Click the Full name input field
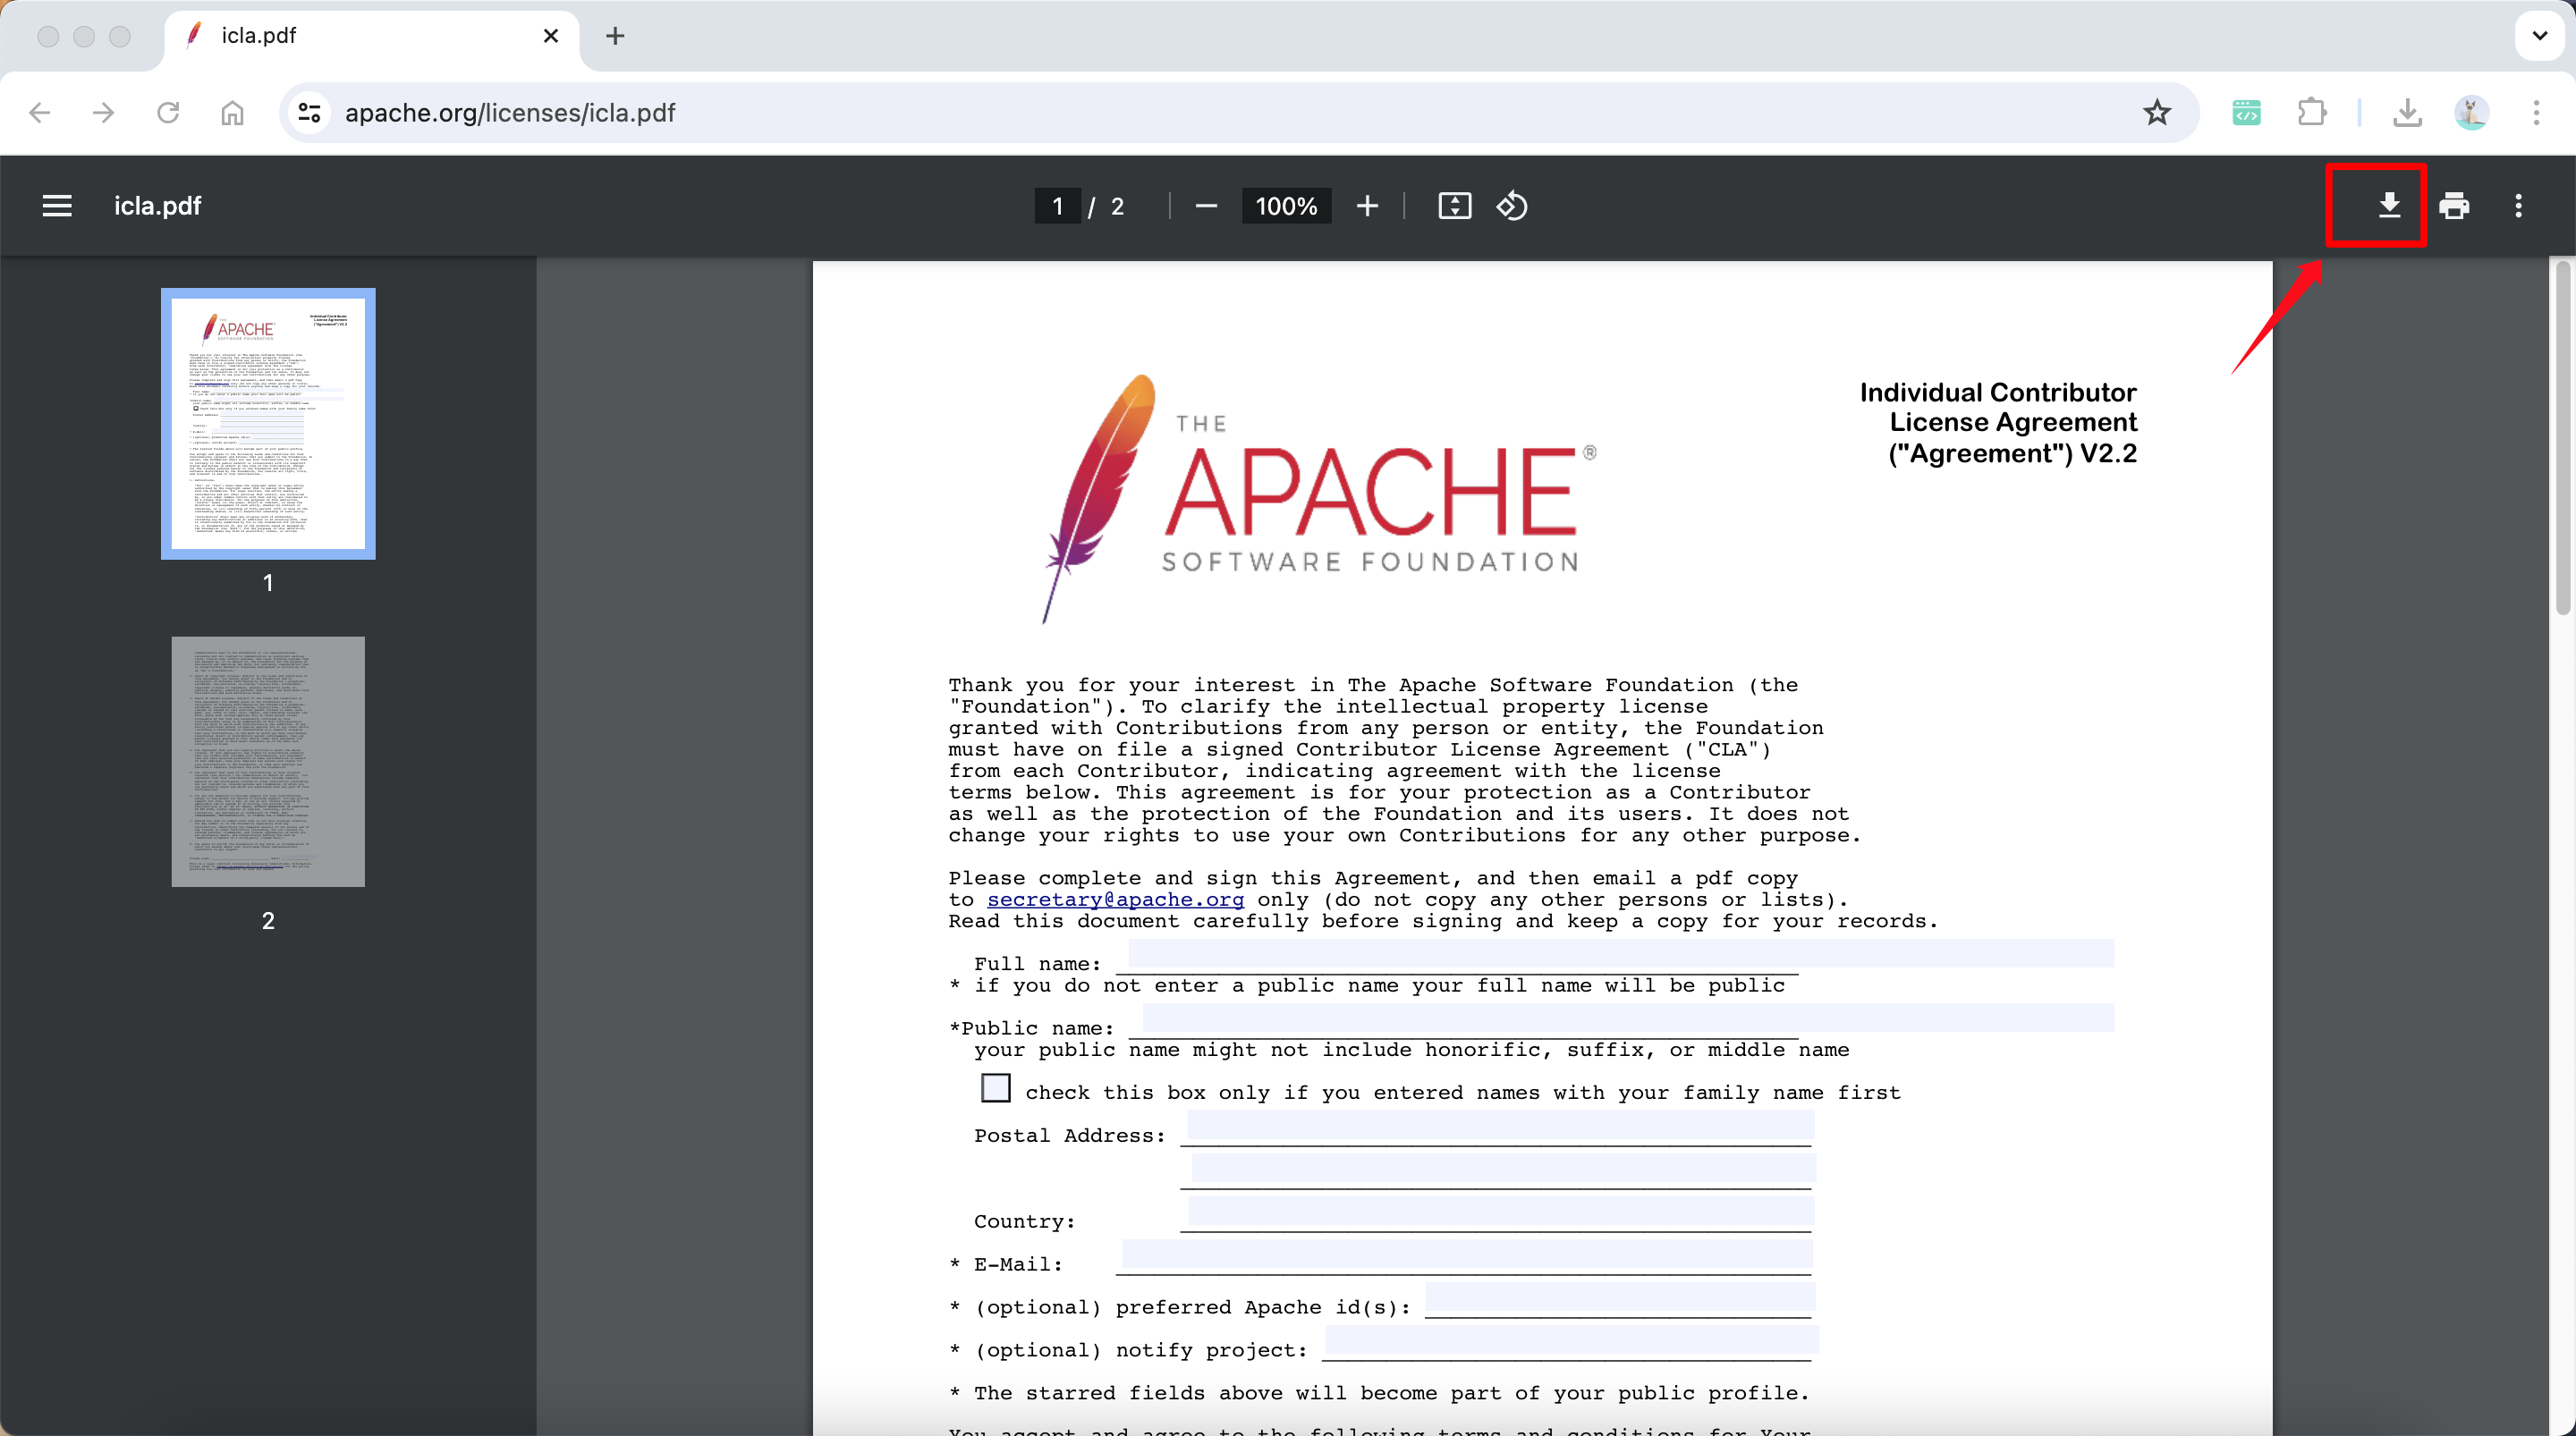Viewport: 2576px width, 1436px height. click(x=1620, y=954)
